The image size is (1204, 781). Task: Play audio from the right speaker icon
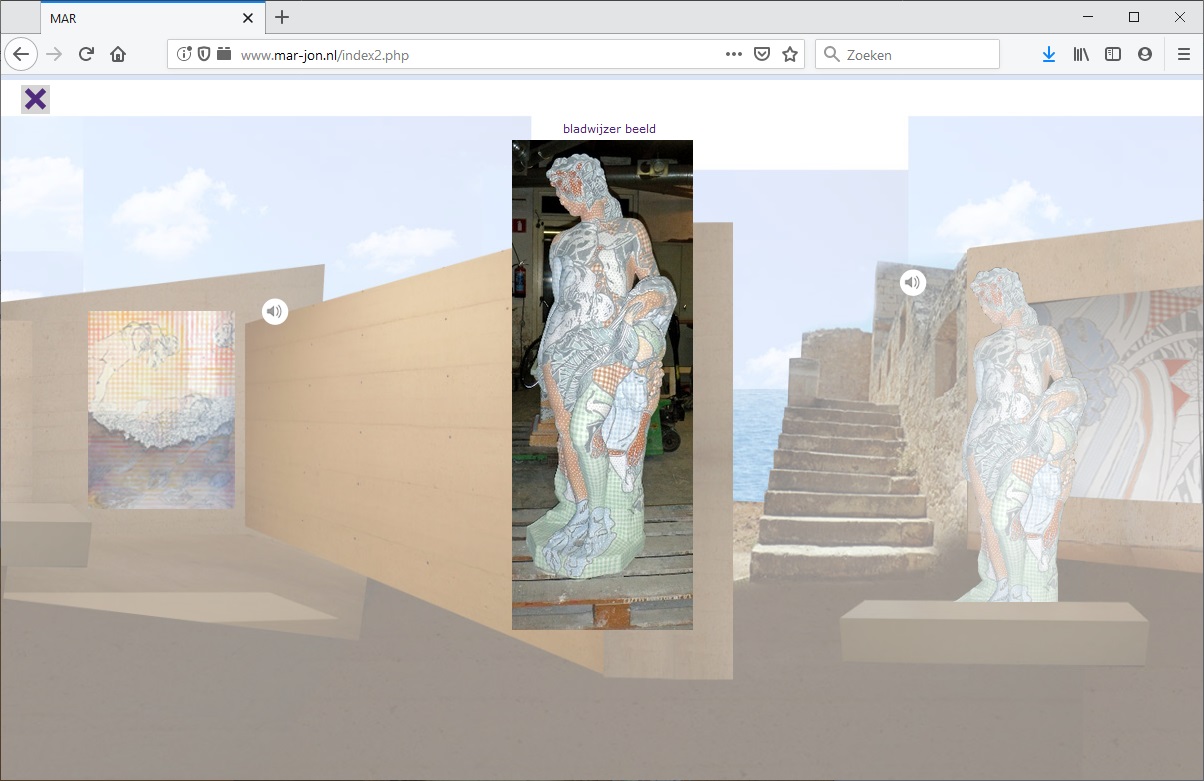912,283
